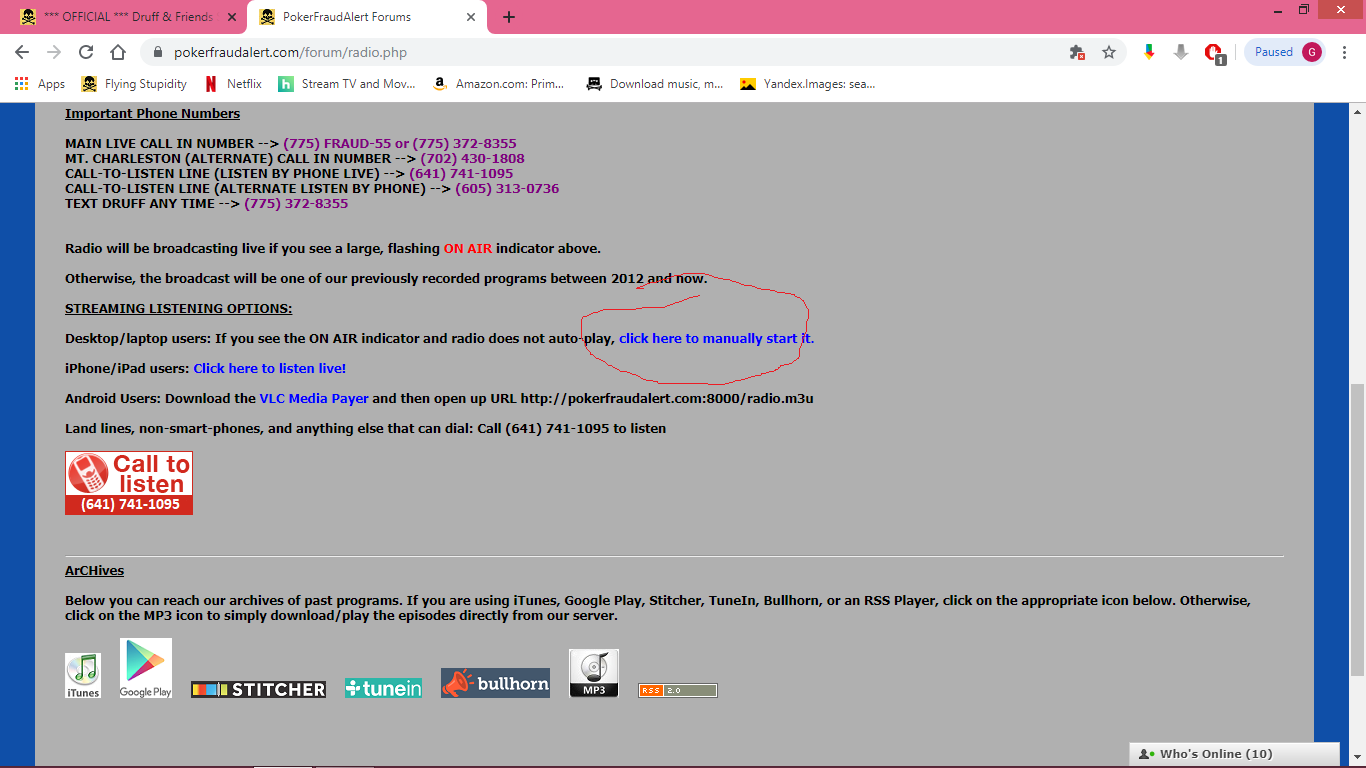This screenshot has width=1366, height=768.
Task: Open Flying Stupidity bookmark
Action: point(134,84)
